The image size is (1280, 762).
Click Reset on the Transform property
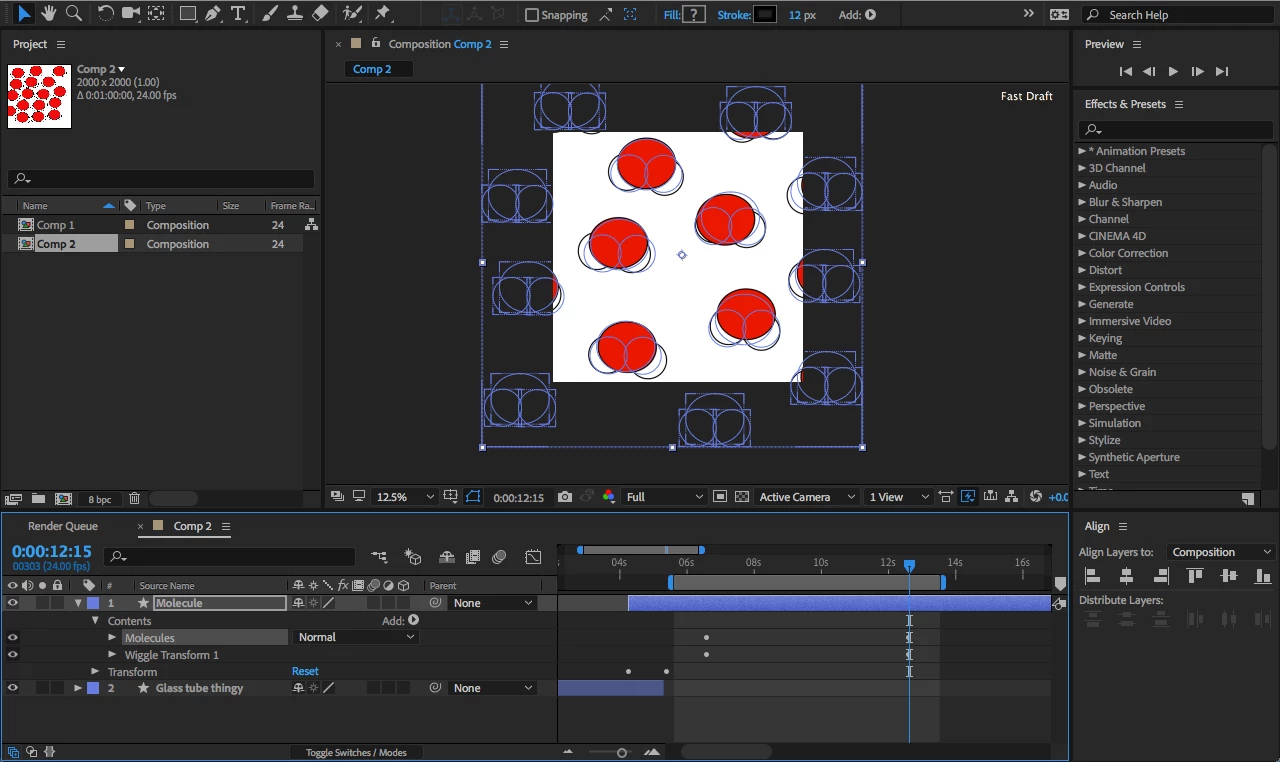click(305, 671)
